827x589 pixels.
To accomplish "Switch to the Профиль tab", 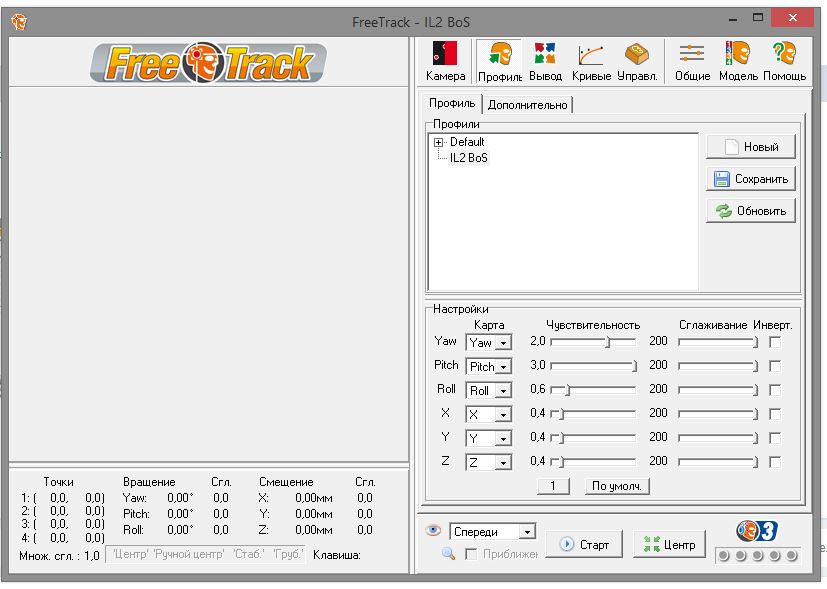I will coord(452,103).
